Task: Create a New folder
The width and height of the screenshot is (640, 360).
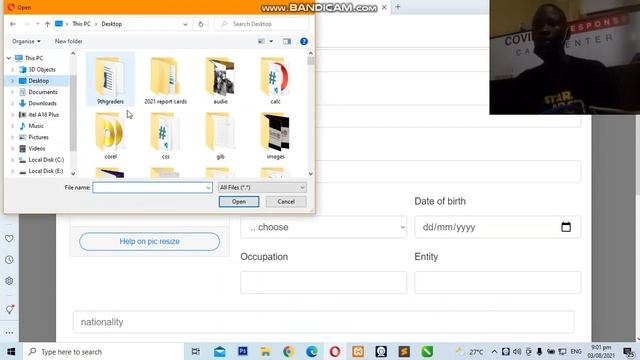Action: [x=69, y=41]
